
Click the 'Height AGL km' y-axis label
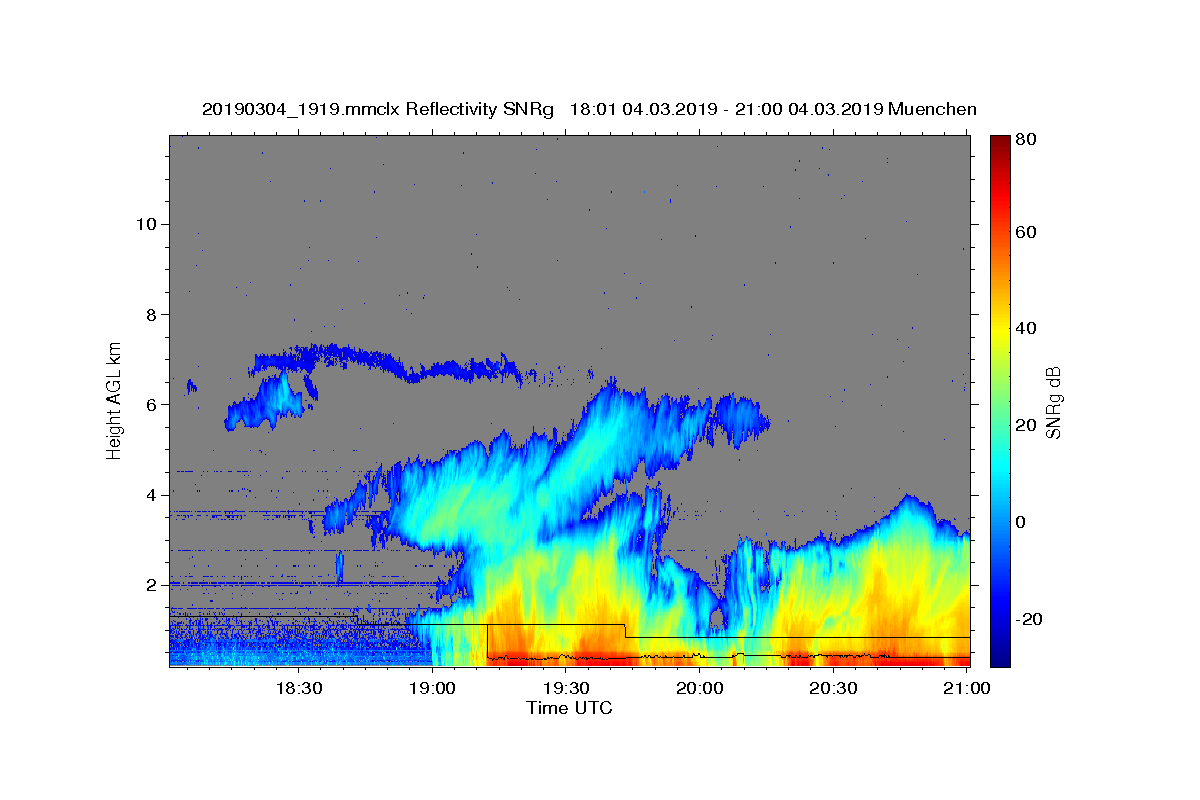pyautogui.click(x=115, y=399)
